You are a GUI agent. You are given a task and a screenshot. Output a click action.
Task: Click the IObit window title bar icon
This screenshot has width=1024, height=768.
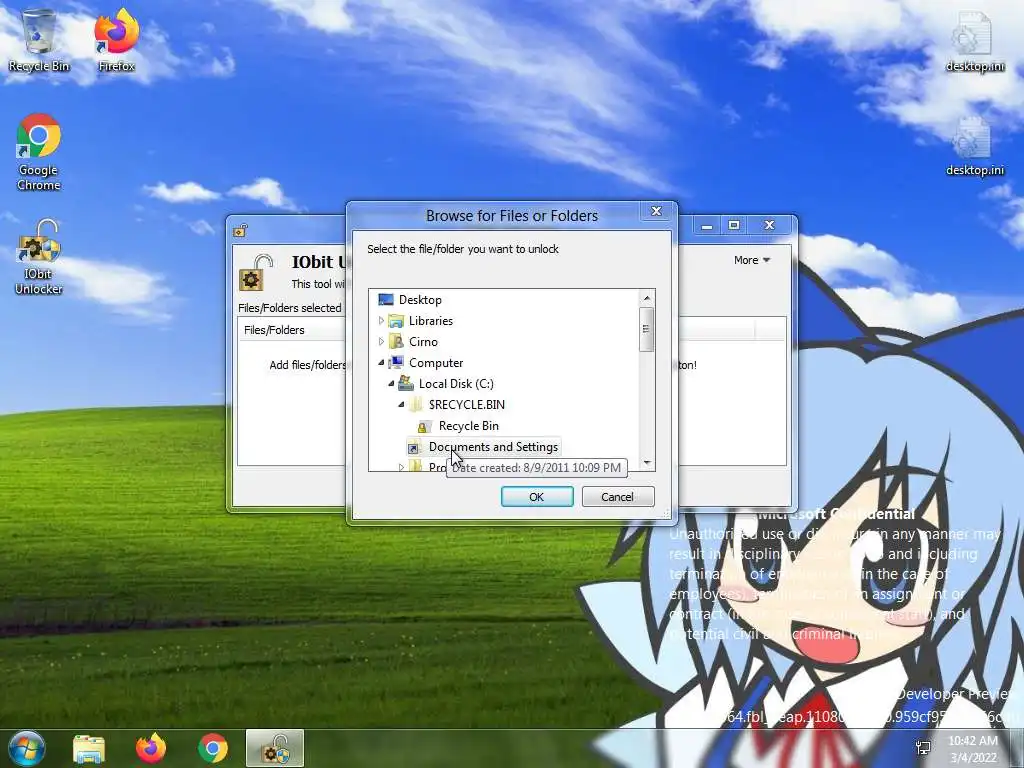pyautogui.click(x=240, y=230)
